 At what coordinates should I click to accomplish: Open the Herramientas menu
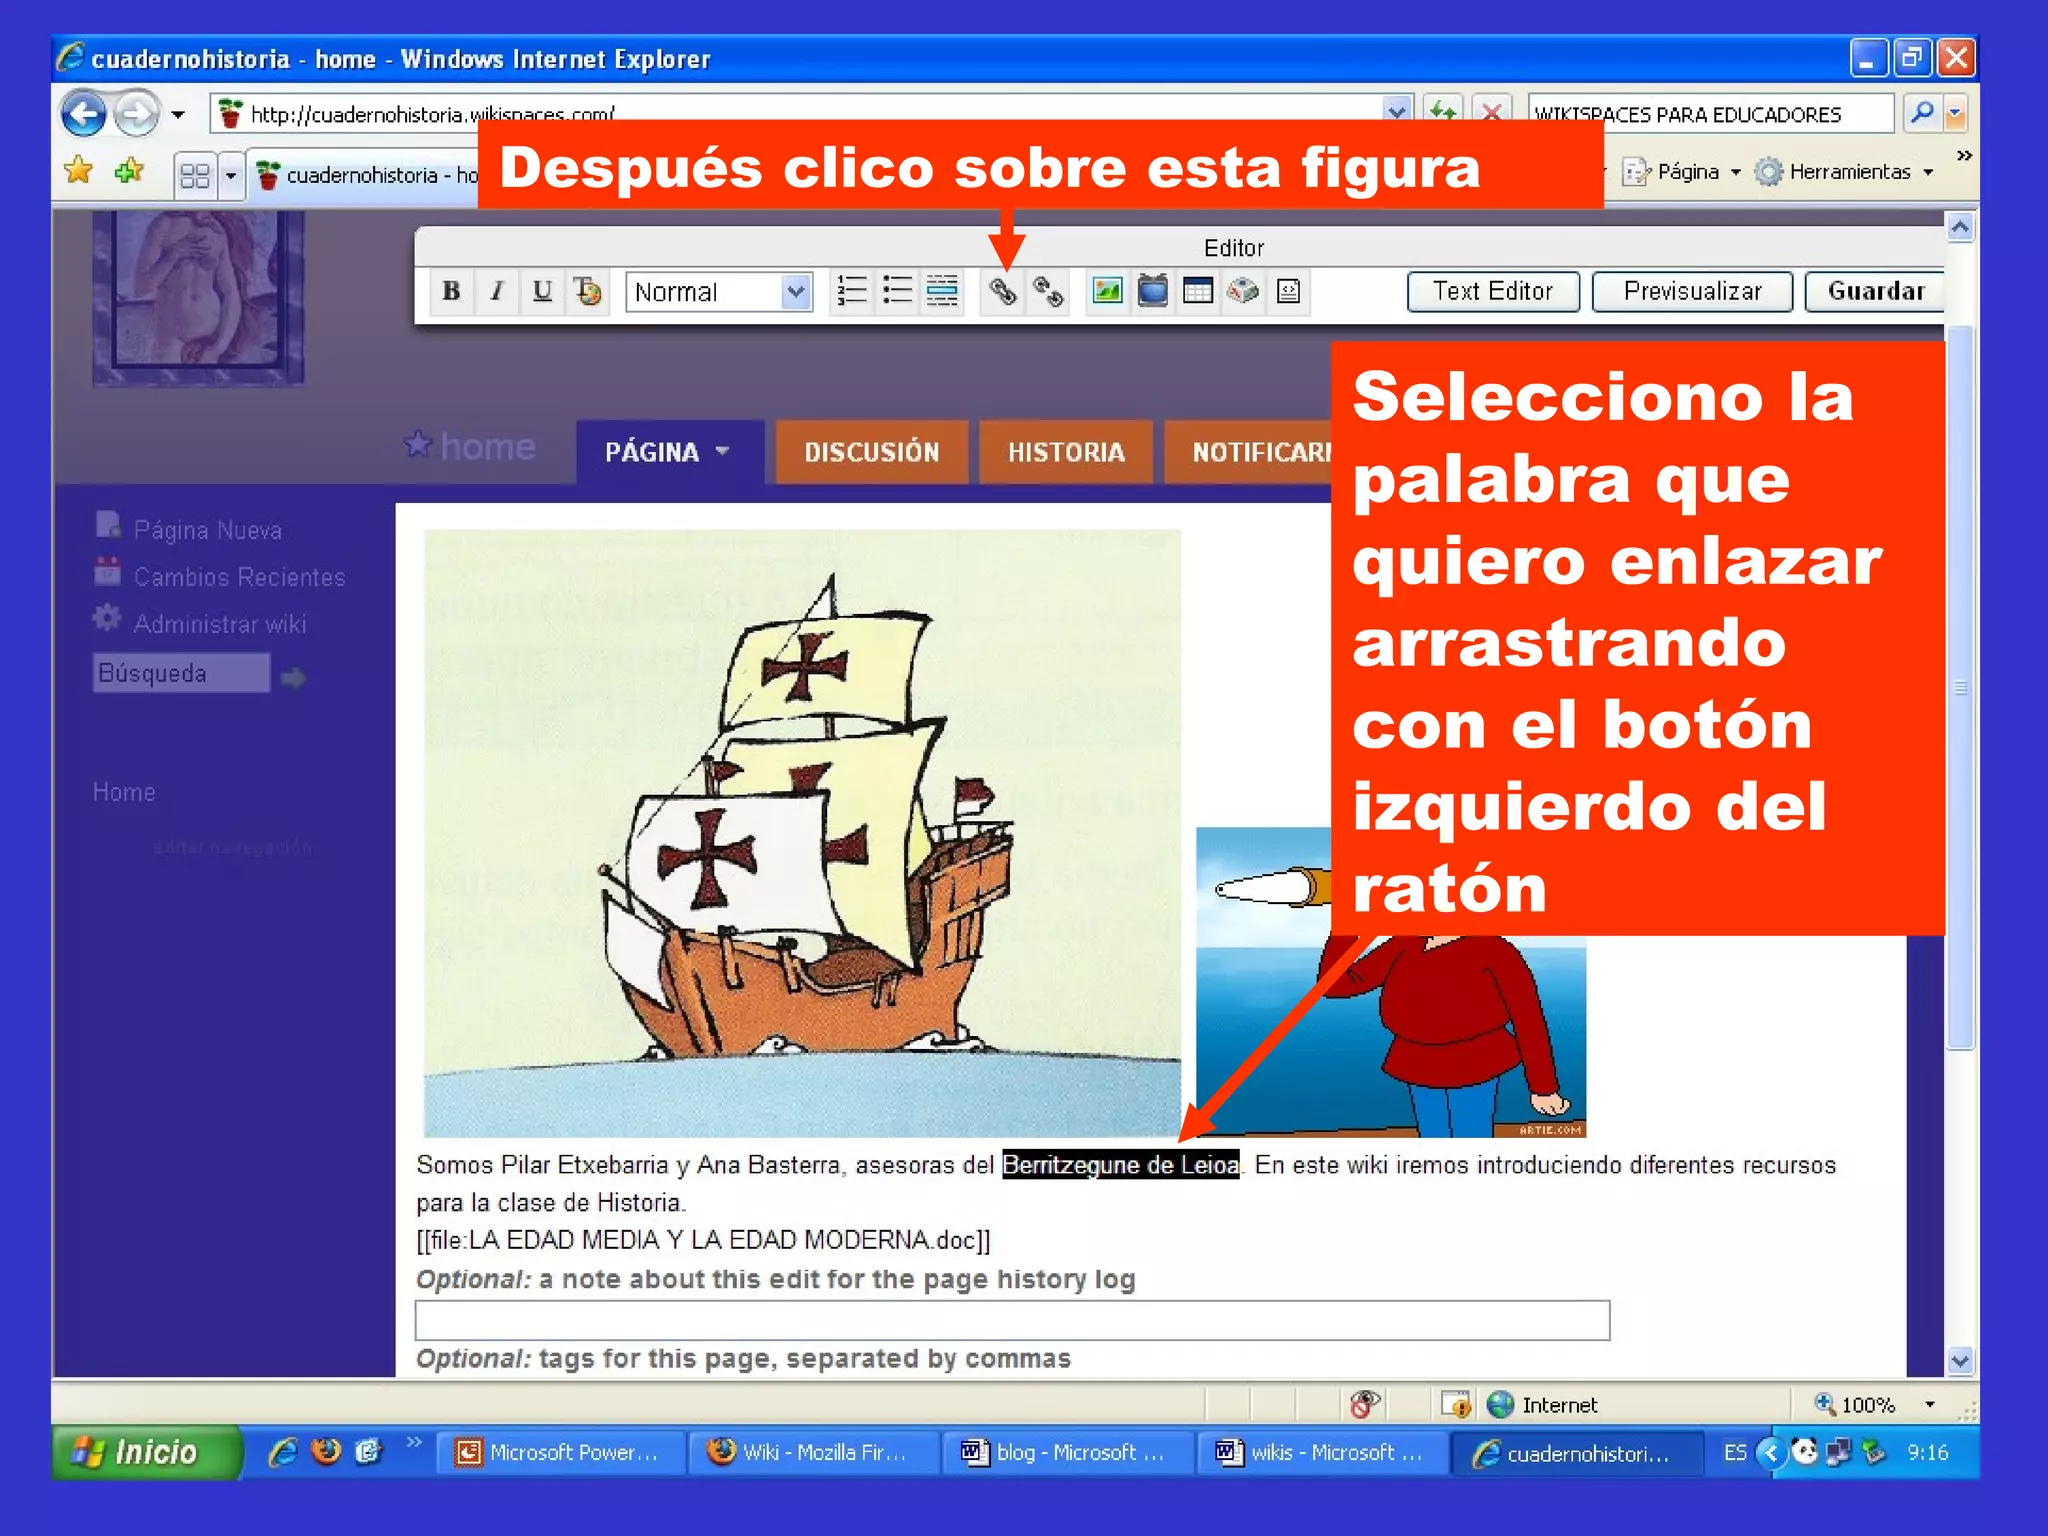(x=1845, y=172)
